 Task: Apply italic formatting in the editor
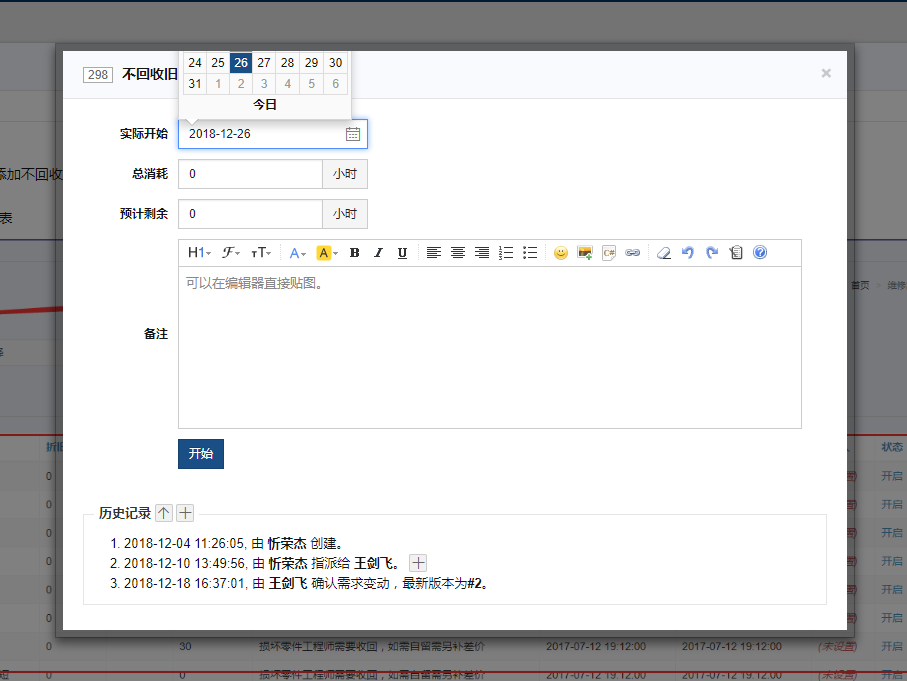[378, 253]
